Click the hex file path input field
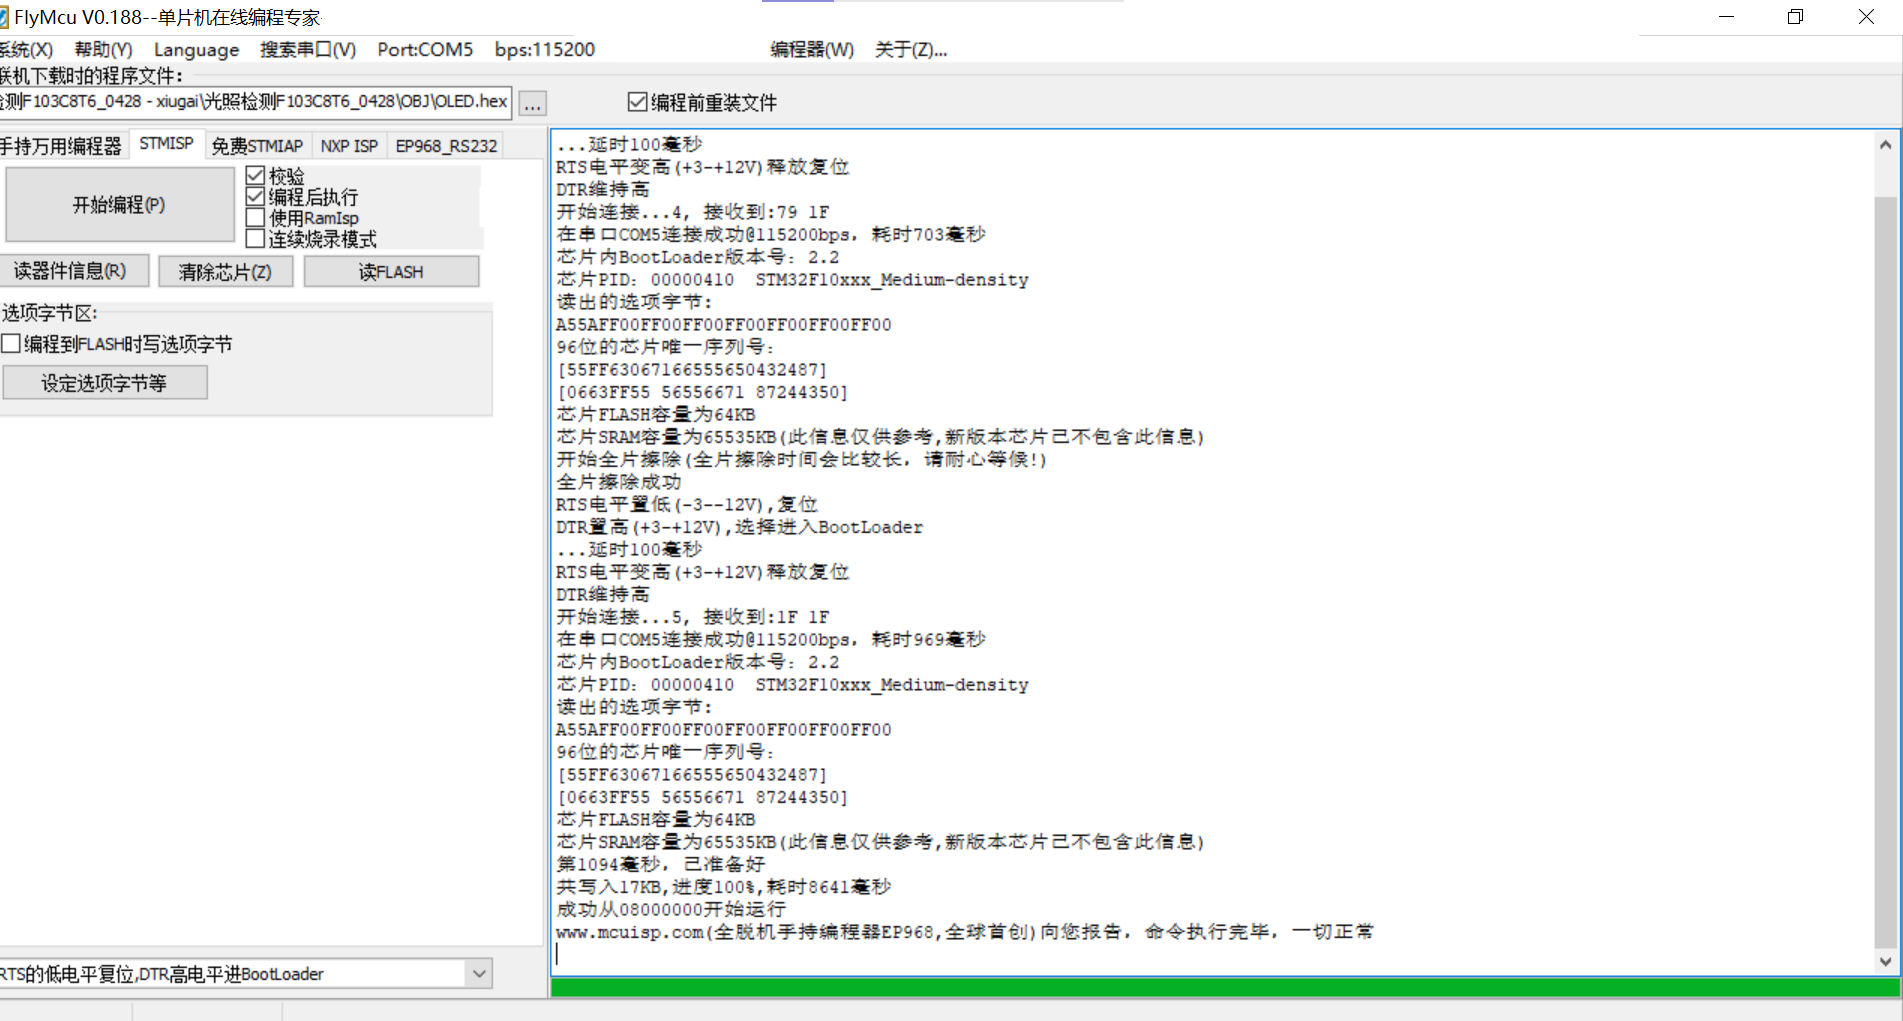The image size is (1903, 1021). [x=255, y=101]
